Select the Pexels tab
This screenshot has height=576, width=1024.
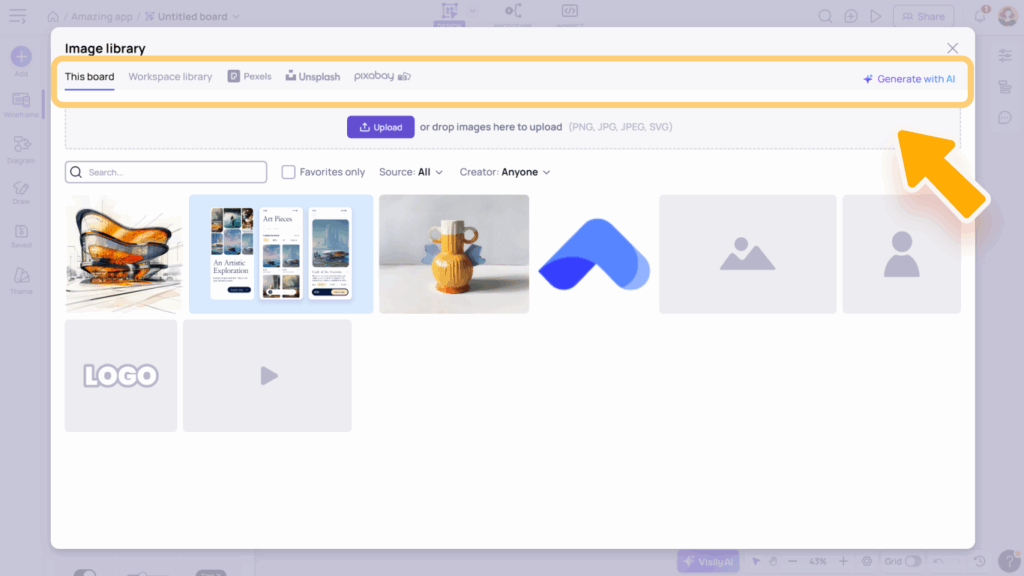(249, 77)
